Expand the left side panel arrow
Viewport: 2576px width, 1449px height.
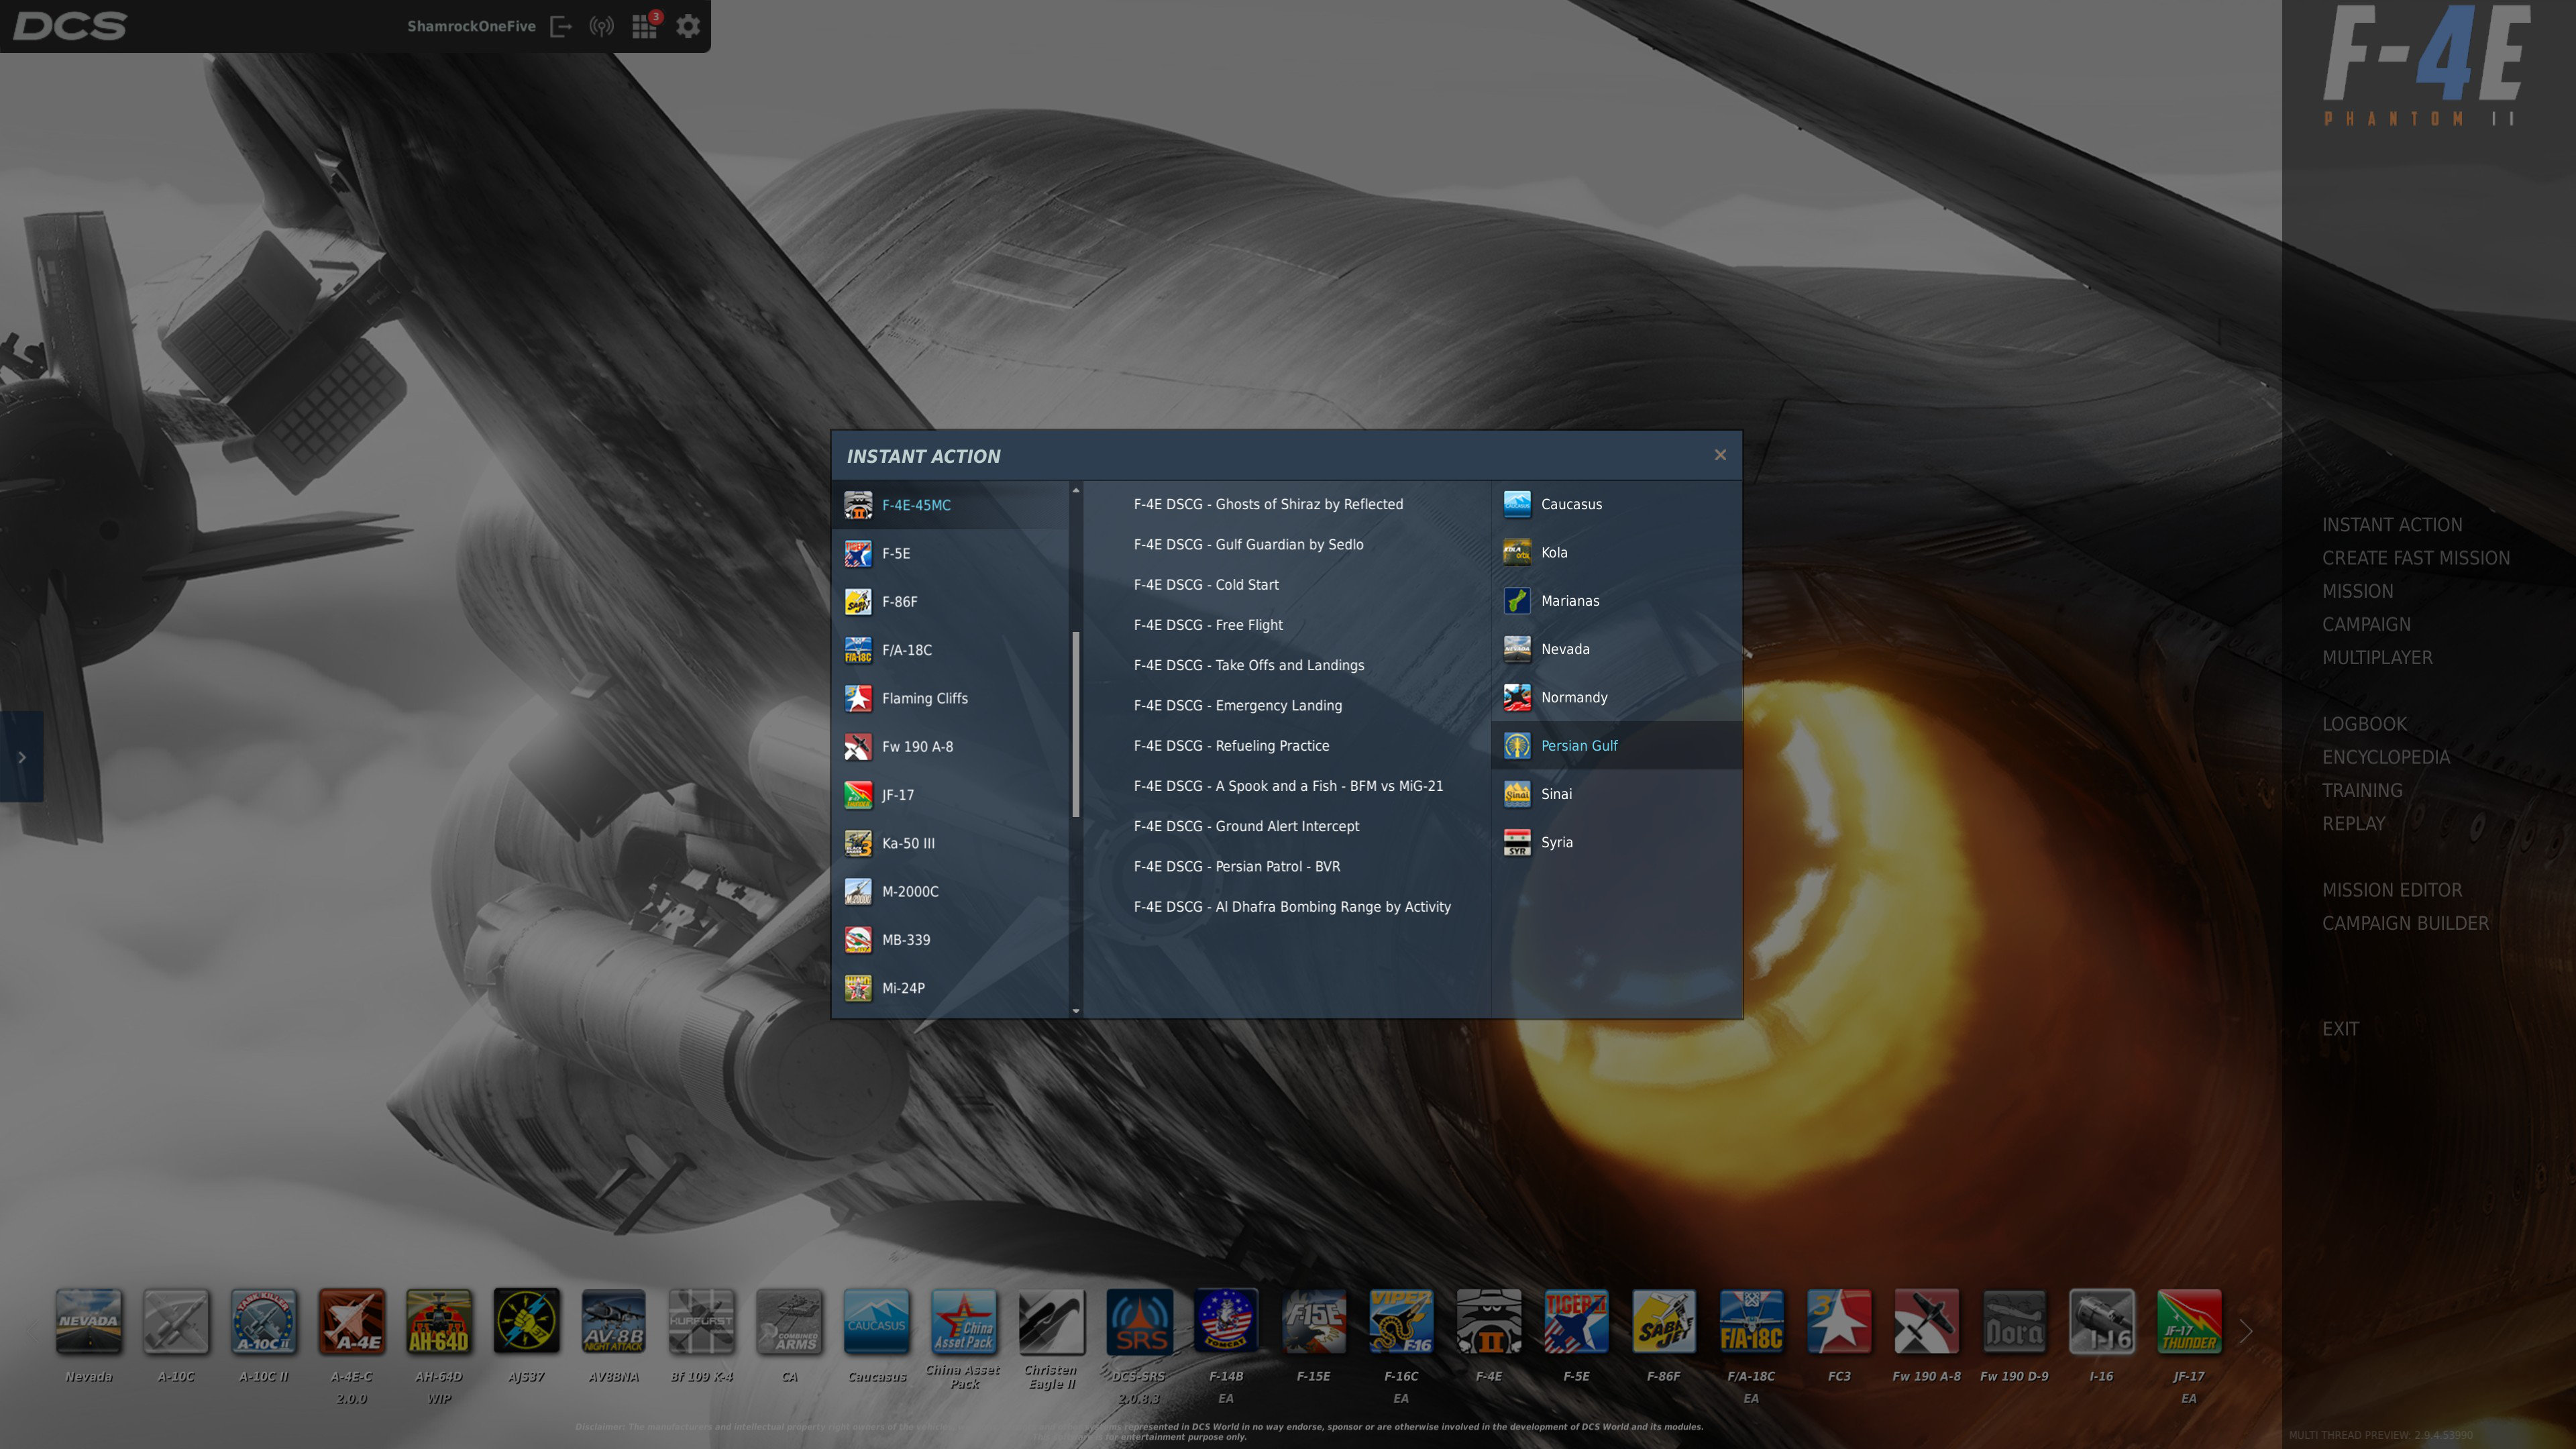coord(21,757)
